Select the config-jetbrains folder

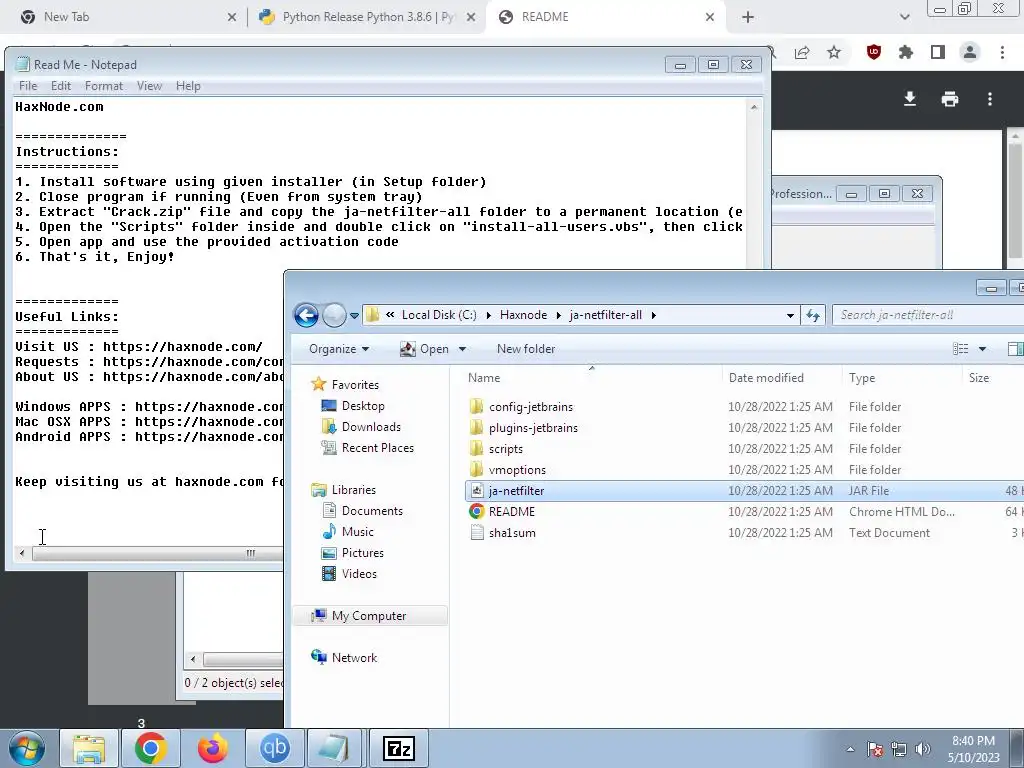[531, 407]
